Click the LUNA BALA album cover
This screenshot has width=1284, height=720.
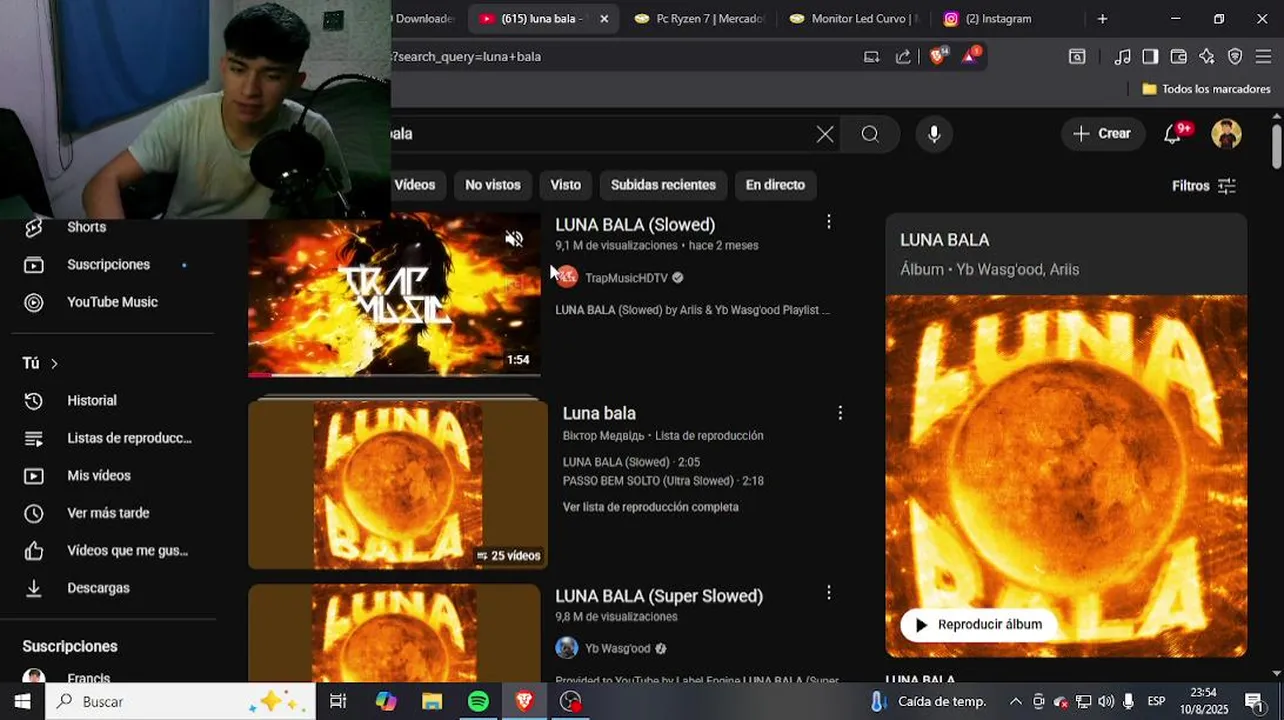(x=1066, y=475)
